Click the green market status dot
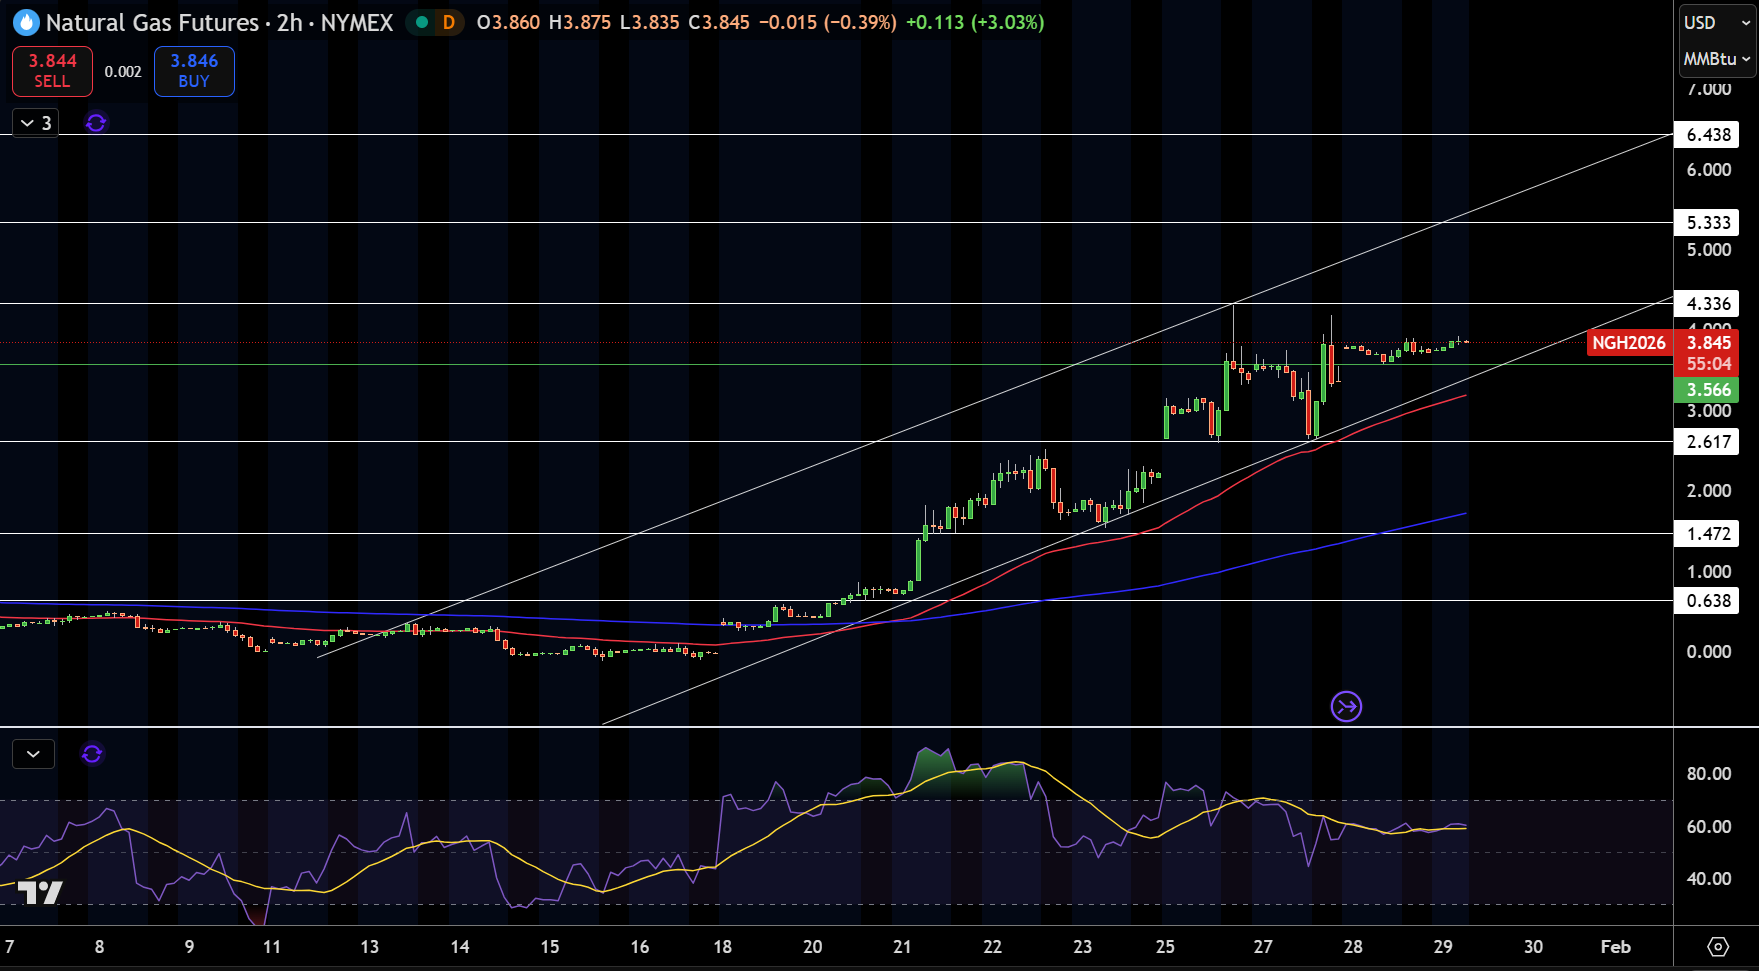This screenshot has height=971, width=1759. point(422,22)
